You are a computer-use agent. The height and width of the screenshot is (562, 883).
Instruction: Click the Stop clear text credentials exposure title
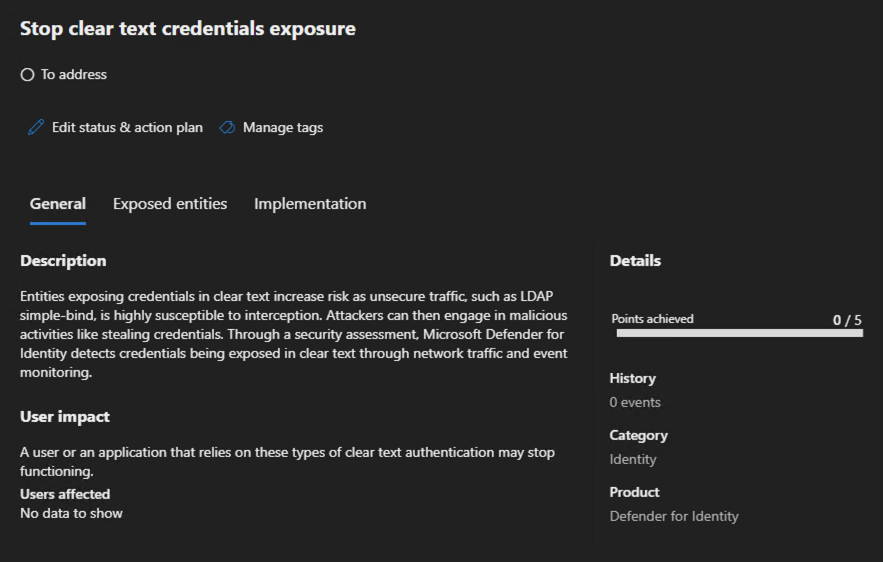pyautogui.click(x=188, y=29)
